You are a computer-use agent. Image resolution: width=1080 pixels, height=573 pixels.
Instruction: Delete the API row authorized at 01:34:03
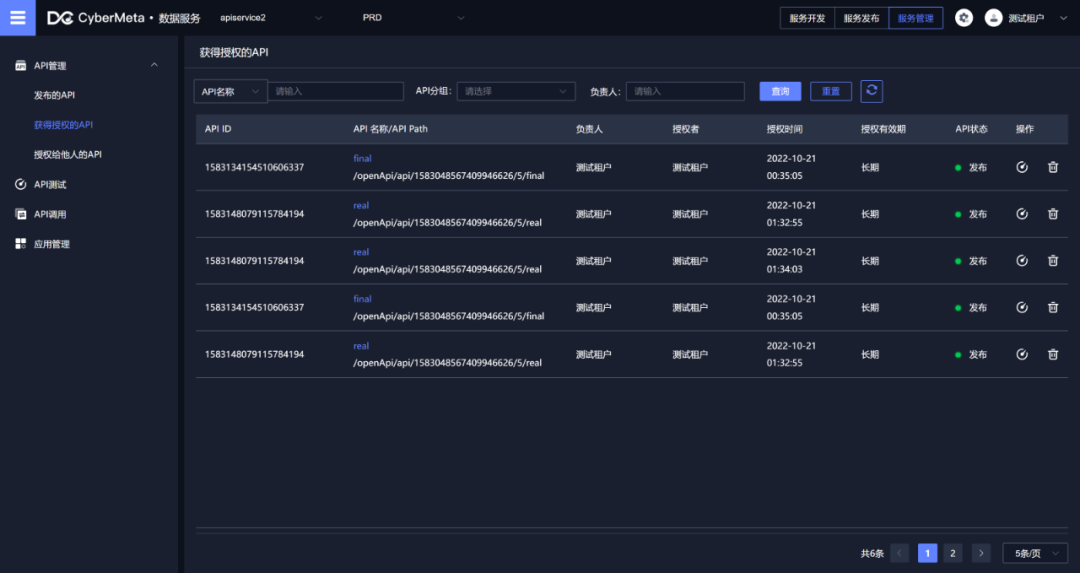pos(1052,260)
